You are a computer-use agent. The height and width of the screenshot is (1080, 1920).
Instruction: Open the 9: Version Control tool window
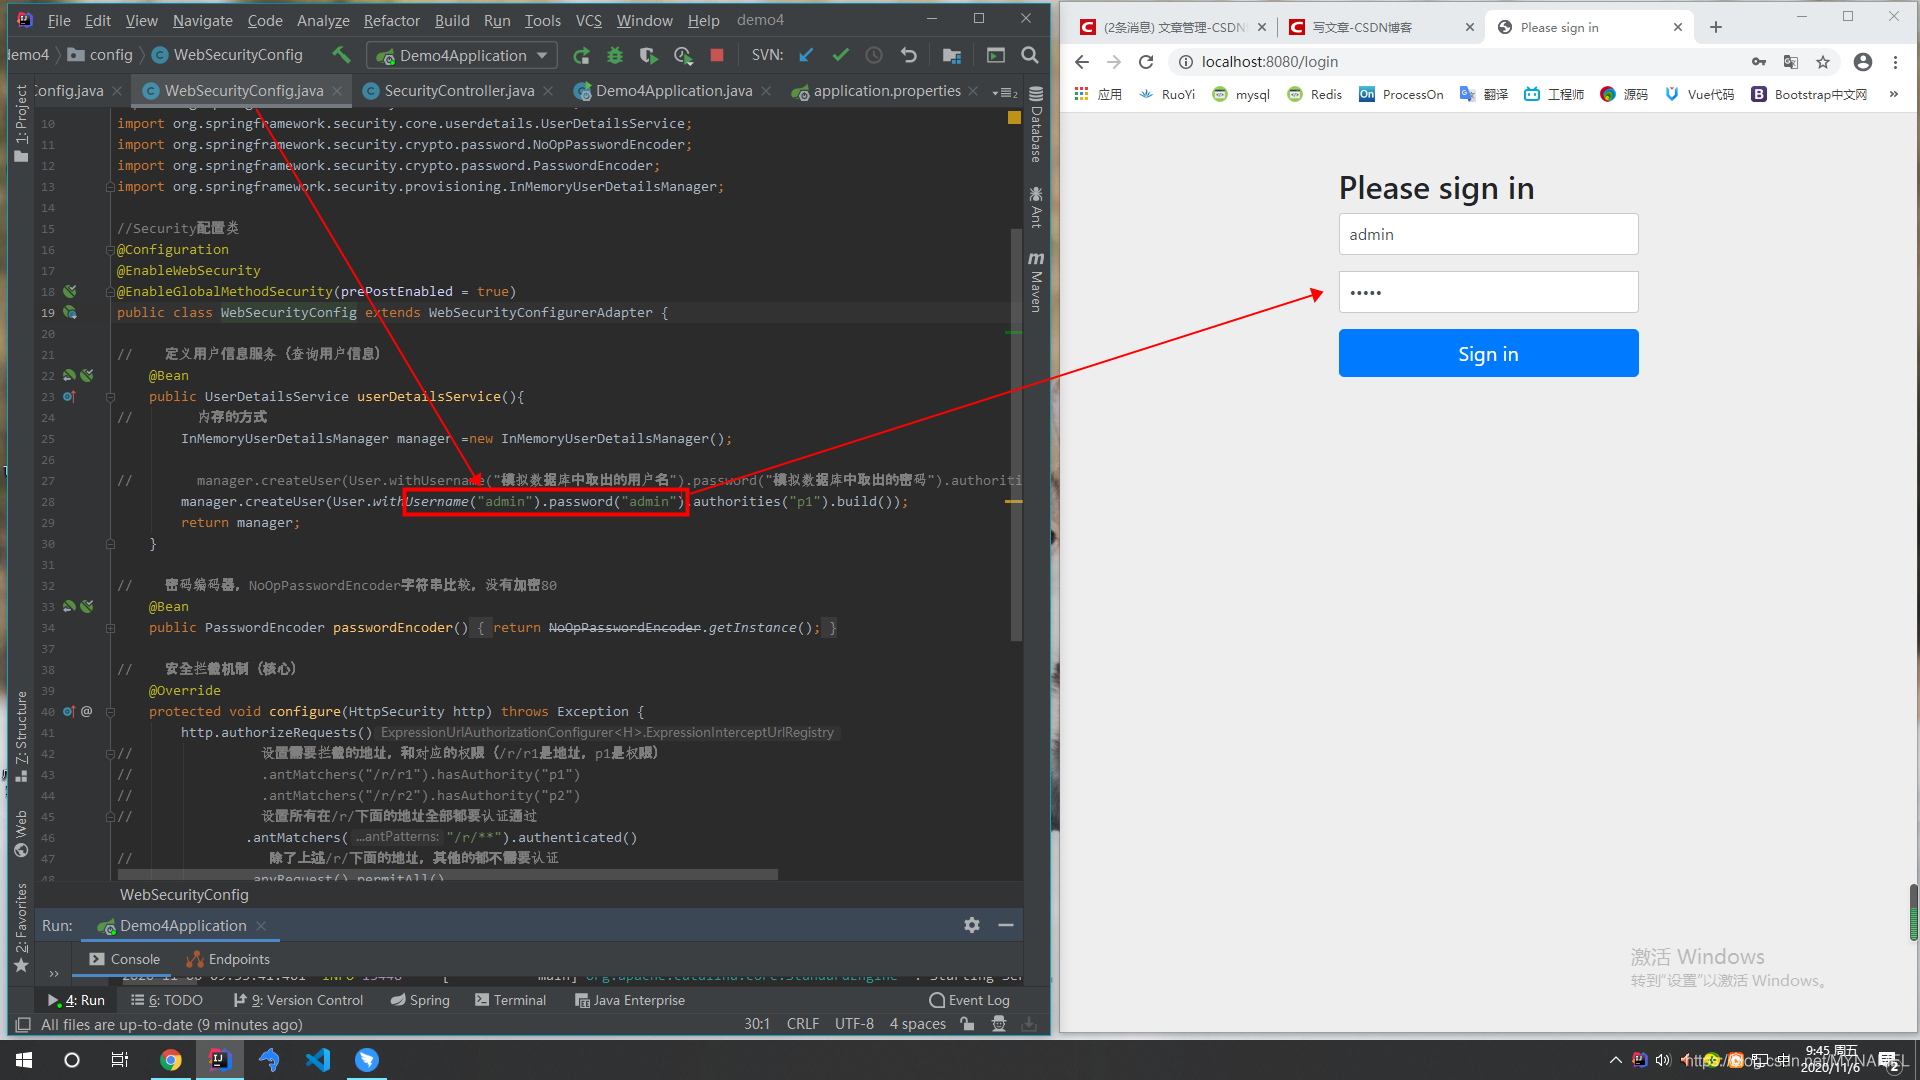(x=298, y=1001)
